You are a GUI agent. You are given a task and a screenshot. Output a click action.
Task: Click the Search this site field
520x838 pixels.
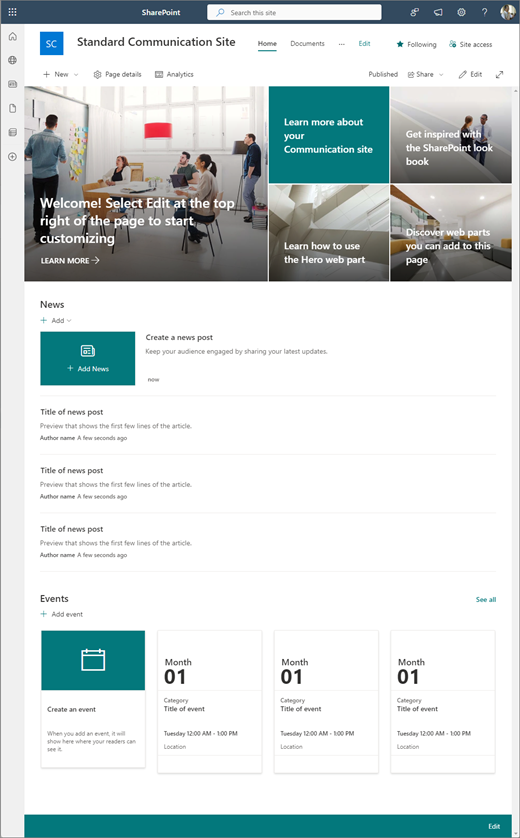point(294,12)
